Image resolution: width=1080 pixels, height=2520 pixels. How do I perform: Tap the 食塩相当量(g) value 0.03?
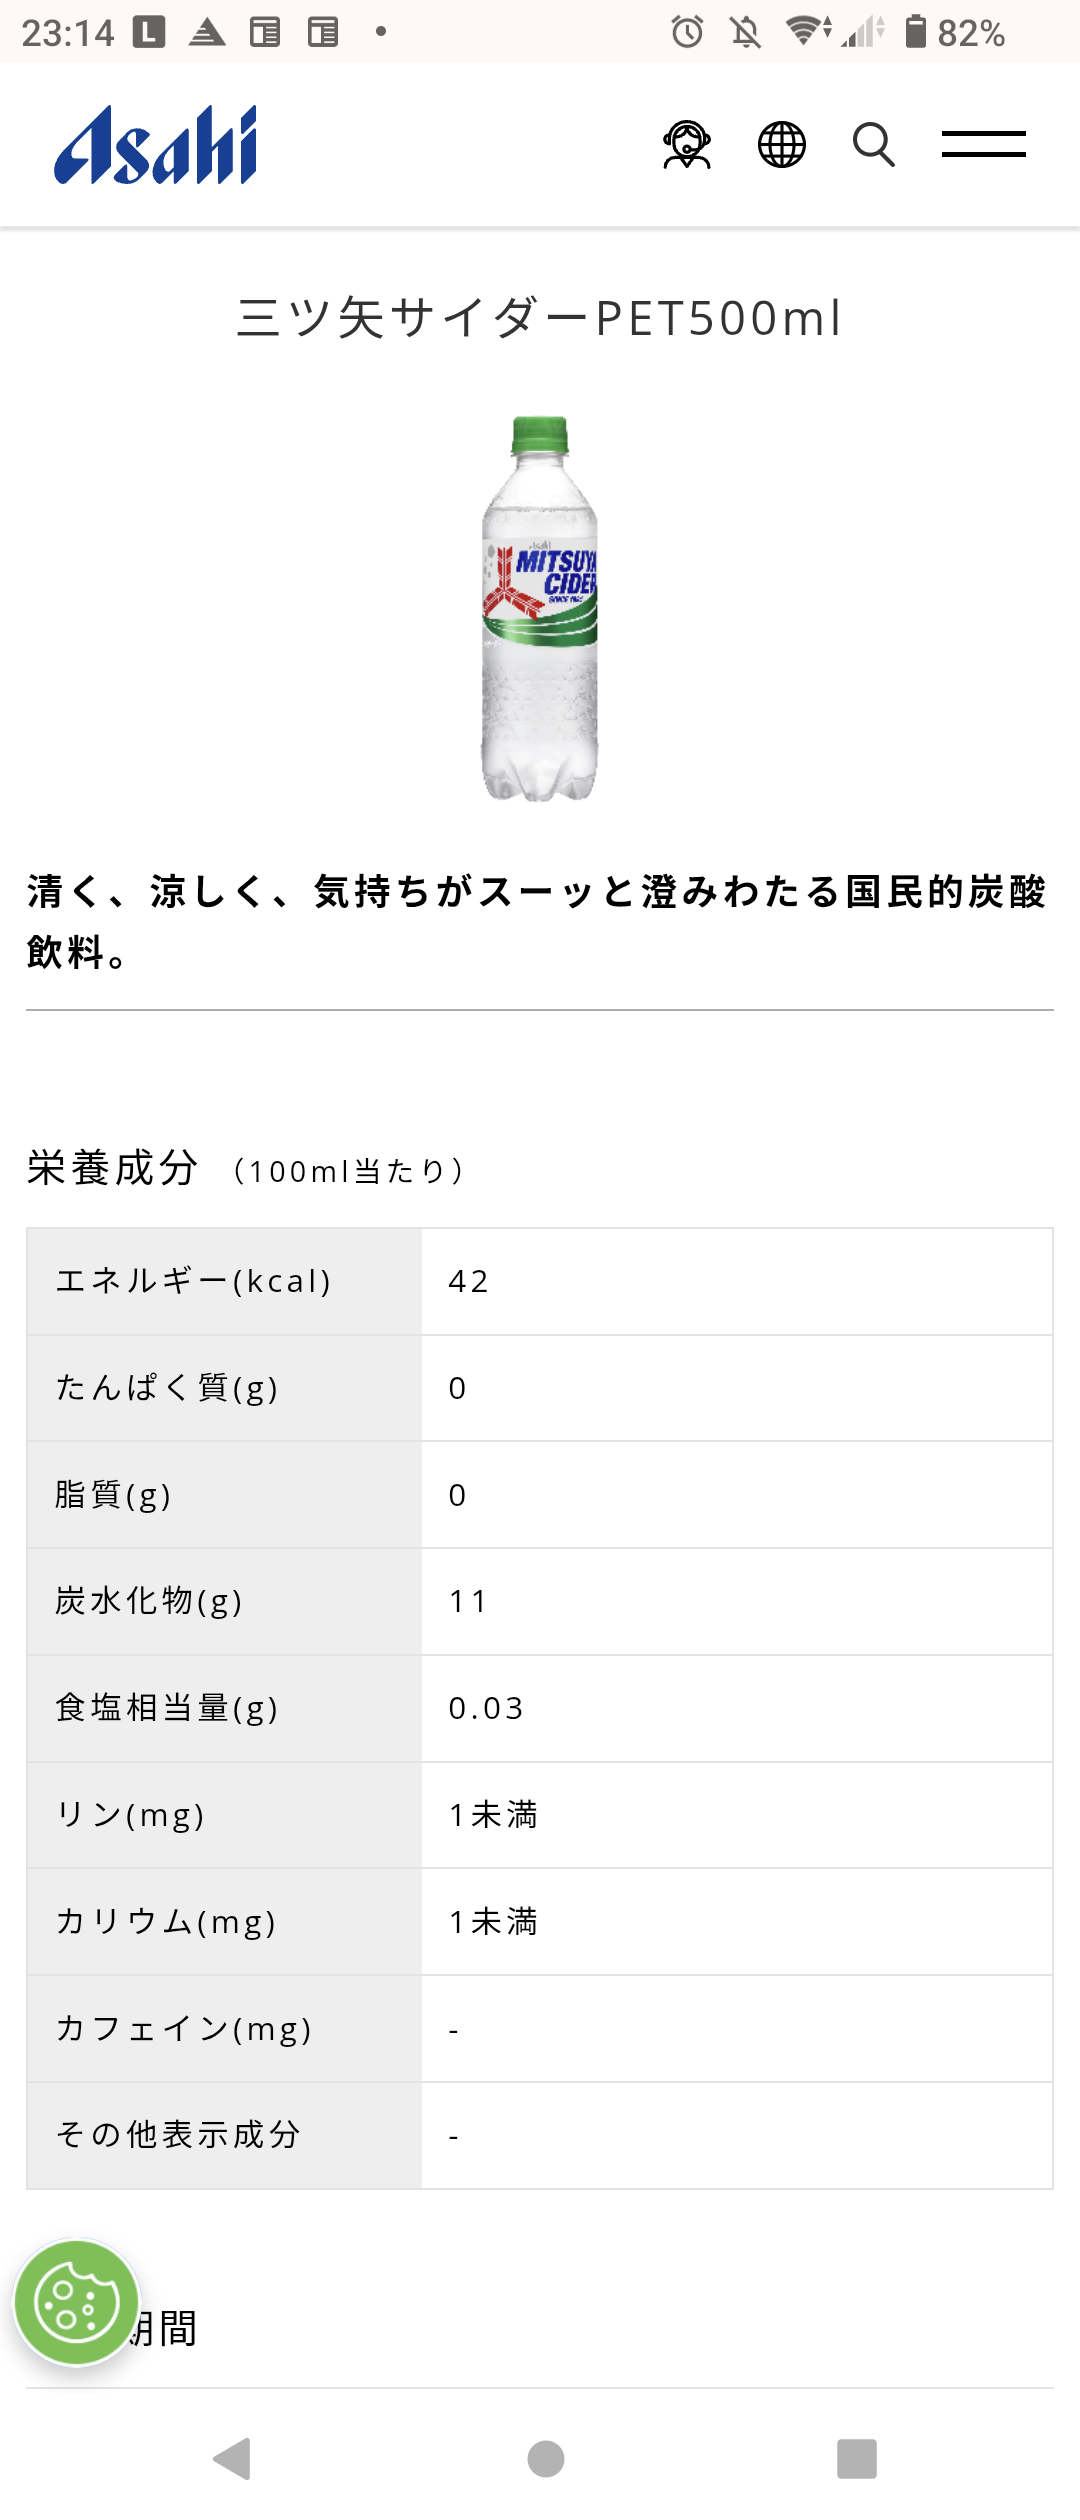click(486, 1708)
